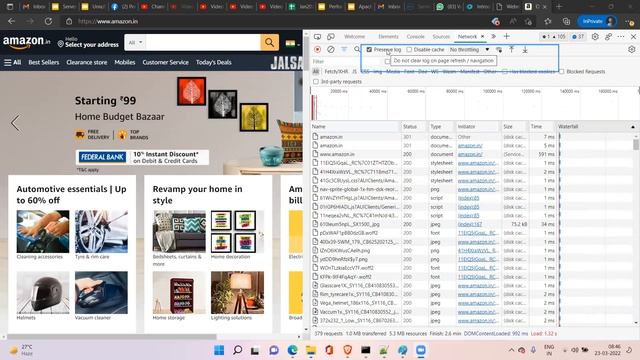Sort by Waterfall column arrow

point(633,127)
